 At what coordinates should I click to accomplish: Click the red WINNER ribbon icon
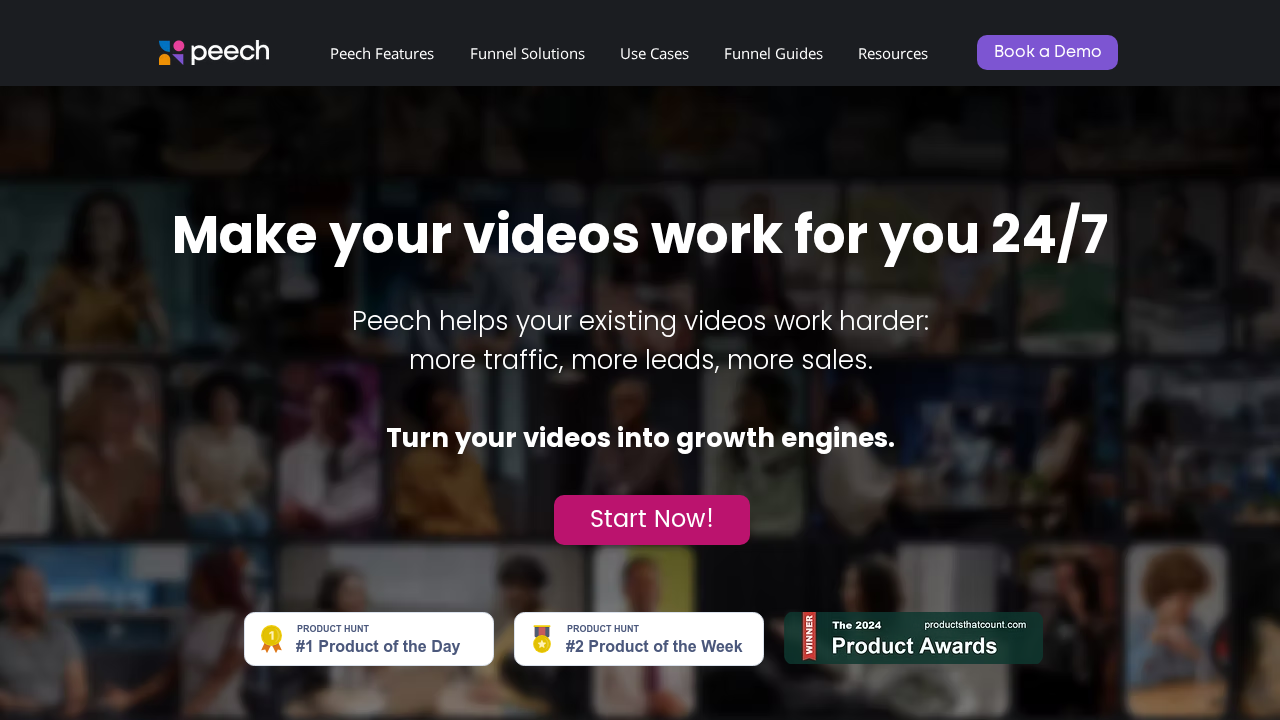[809, 637]
